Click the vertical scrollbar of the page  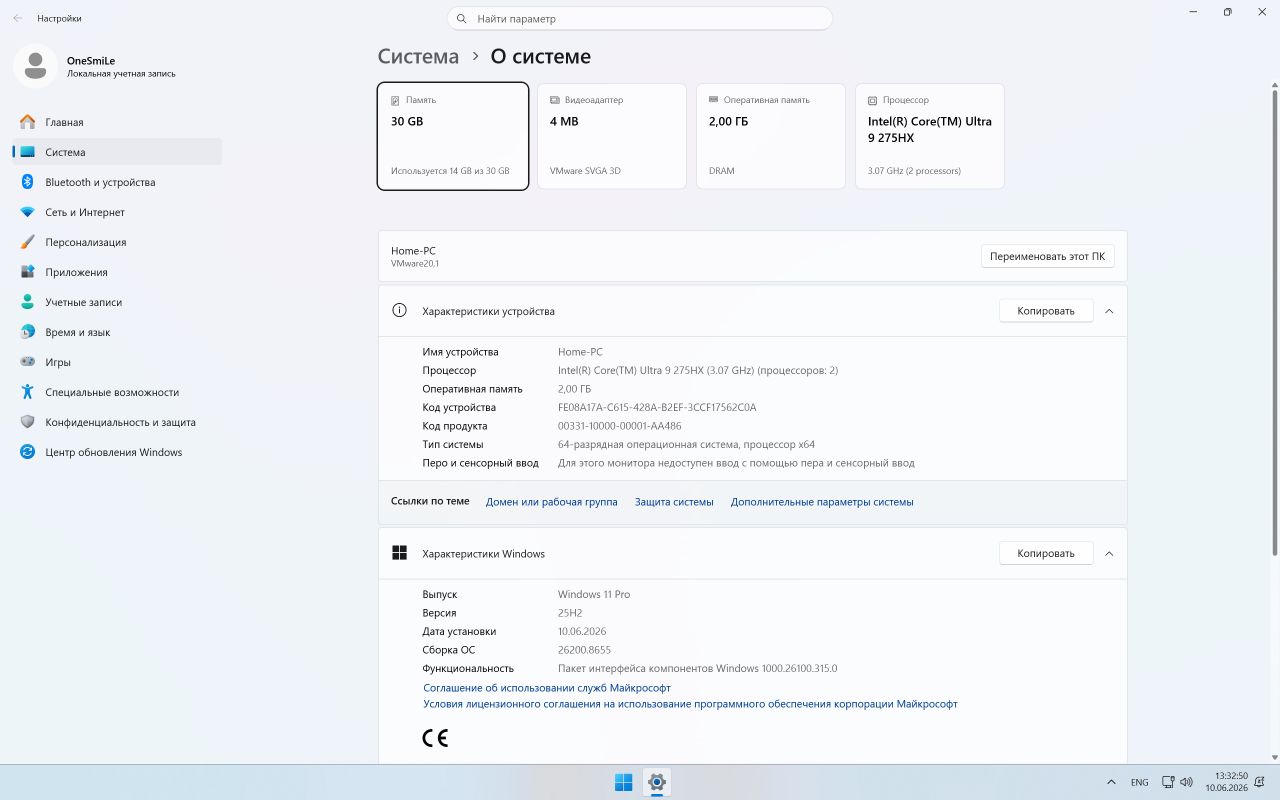tap(1274, 322)
